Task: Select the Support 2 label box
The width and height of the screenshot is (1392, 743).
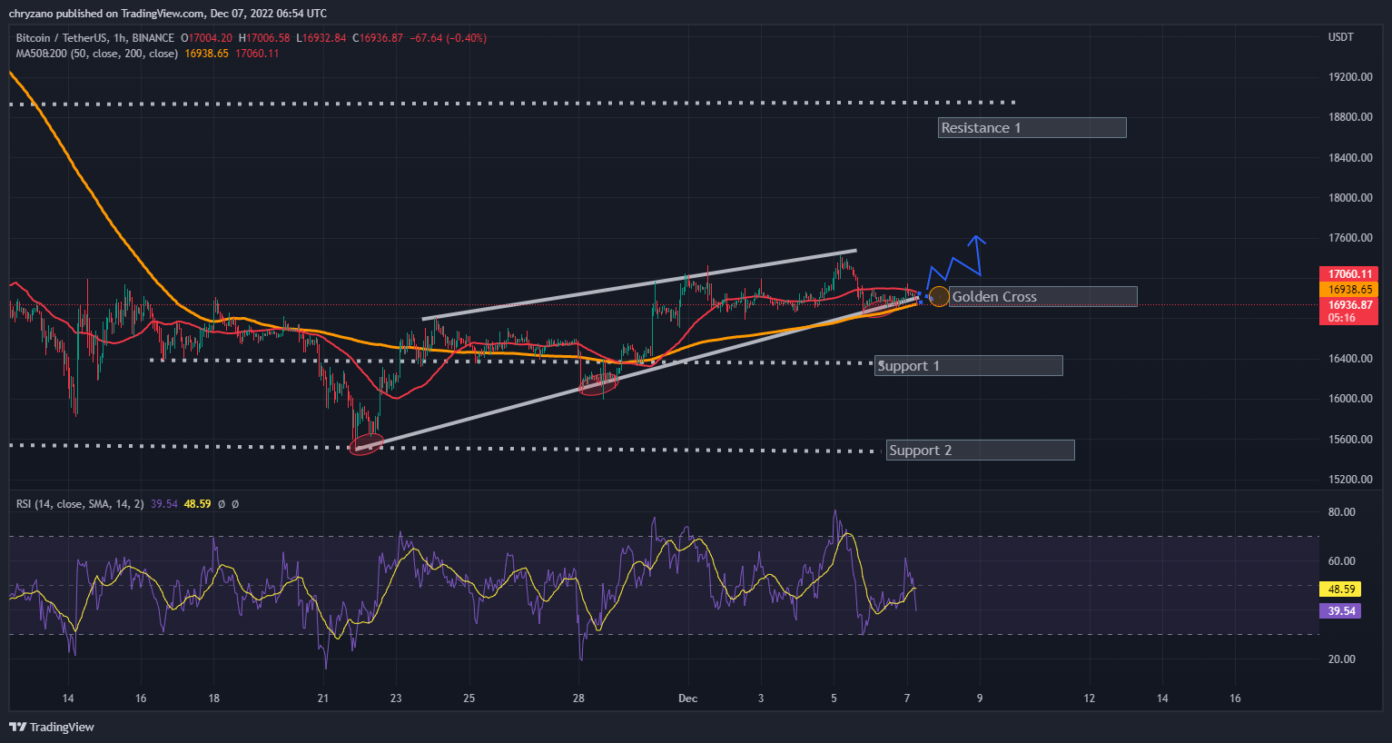Action: [980, 450]
